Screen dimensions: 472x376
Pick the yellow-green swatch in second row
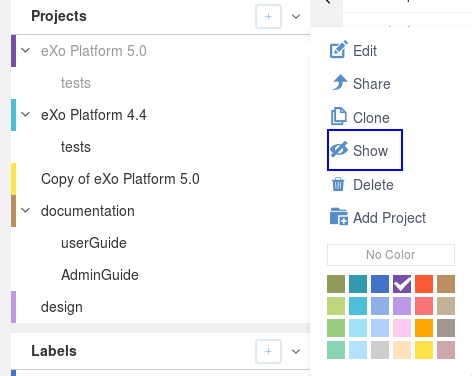pos(336,306)
